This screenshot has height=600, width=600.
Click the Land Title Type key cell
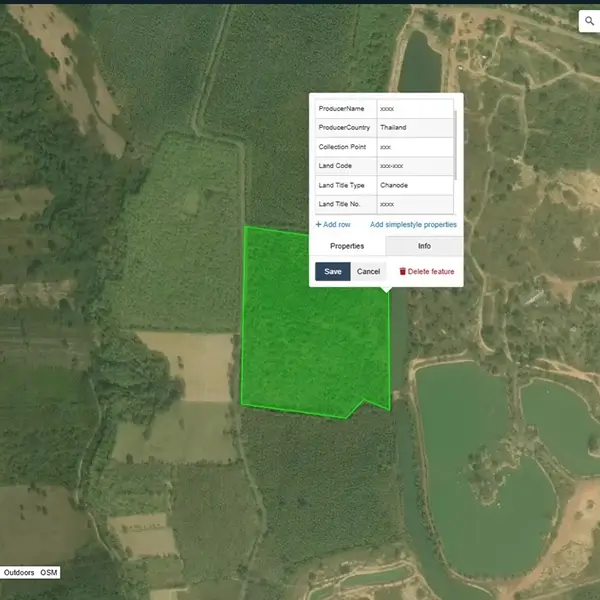[x=345, y=185]
